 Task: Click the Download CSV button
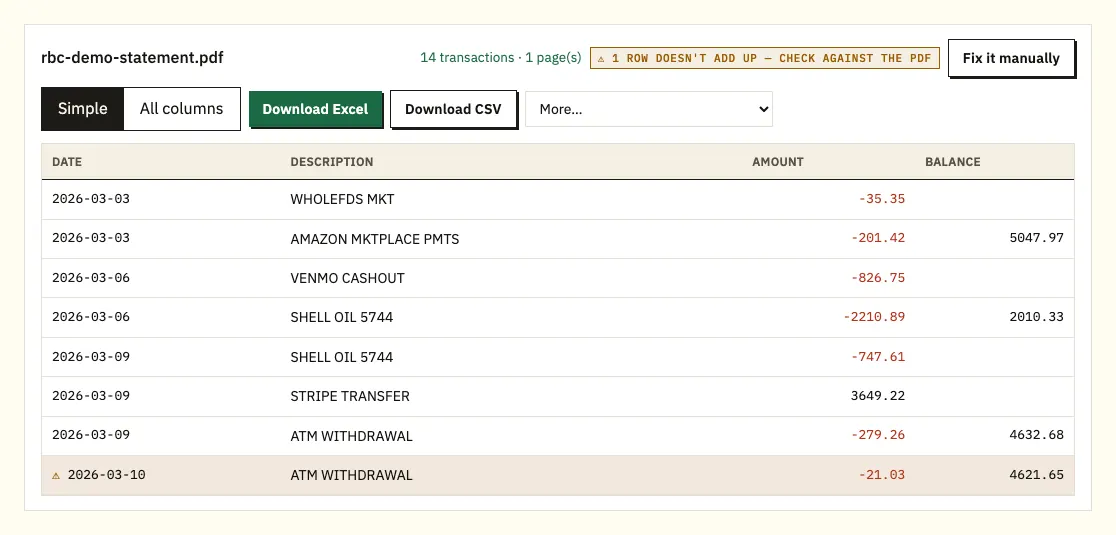[453, 109]
